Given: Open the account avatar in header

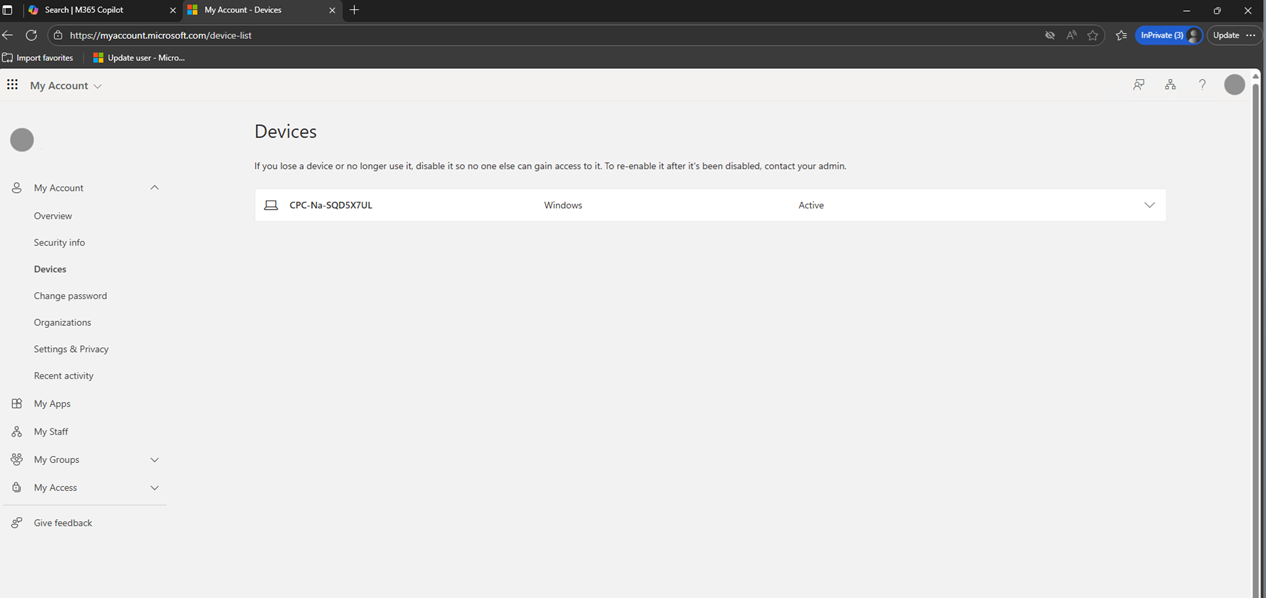Looking at the screenshot, I should 1235,85.
